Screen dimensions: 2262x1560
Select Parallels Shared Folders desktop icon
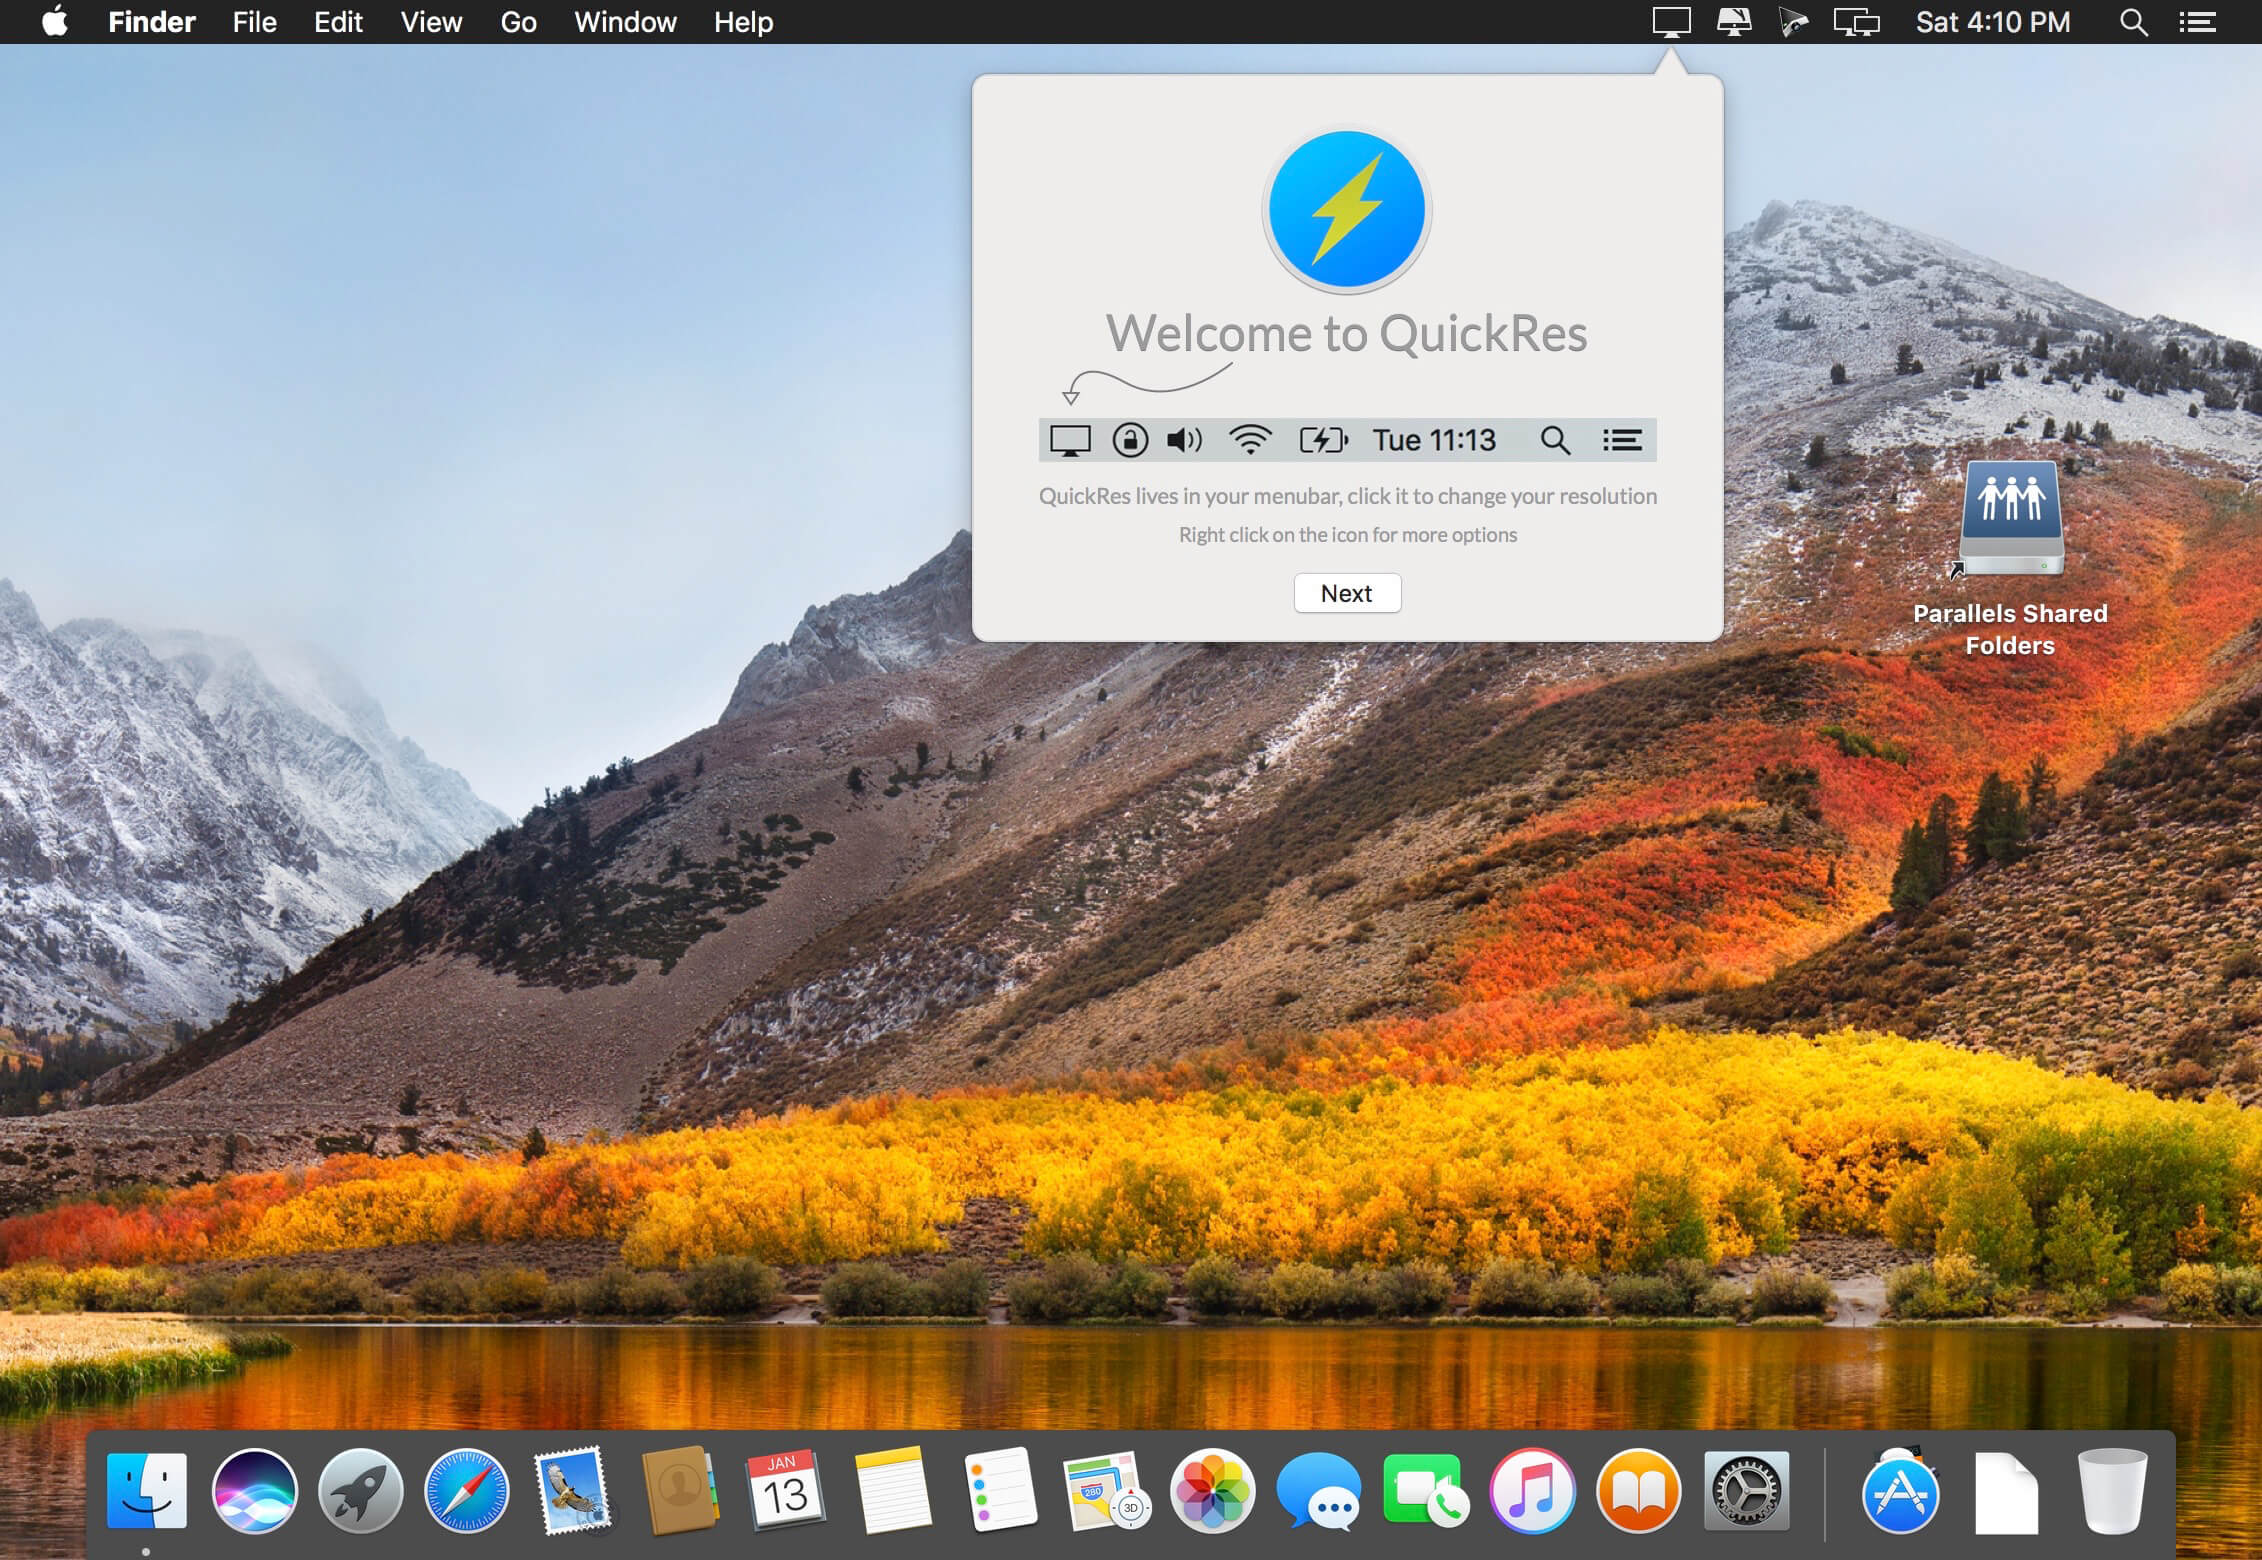pyautogui.click(x=2010, y=520)
